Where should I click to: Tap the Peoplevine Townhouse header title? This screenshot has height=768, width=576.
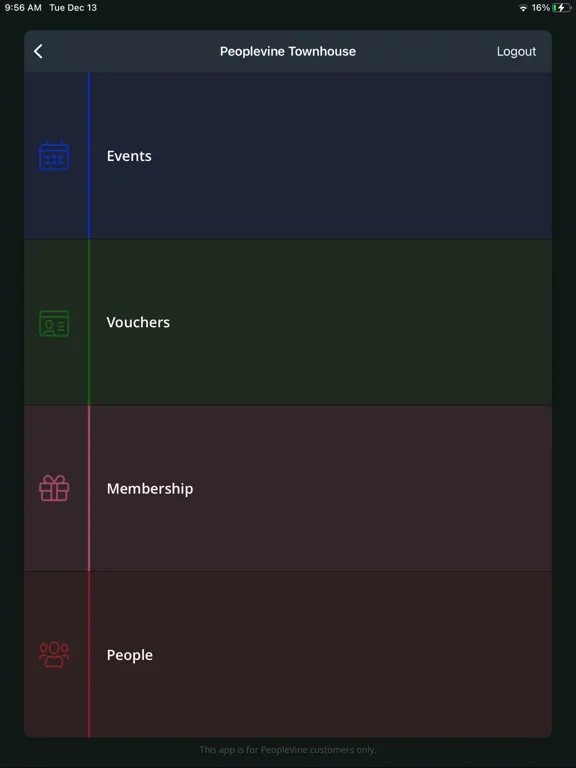click(288, 51)
